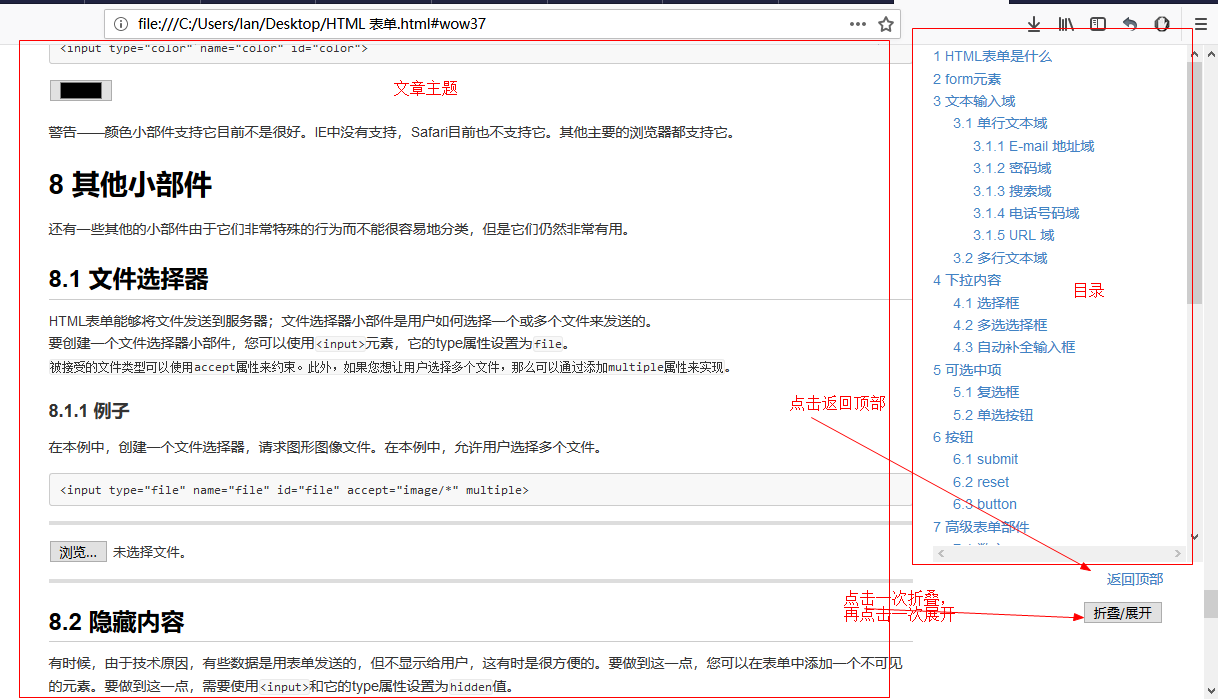
Task: Click the '8 其他小部件' heading
Action: pos(130,184)
